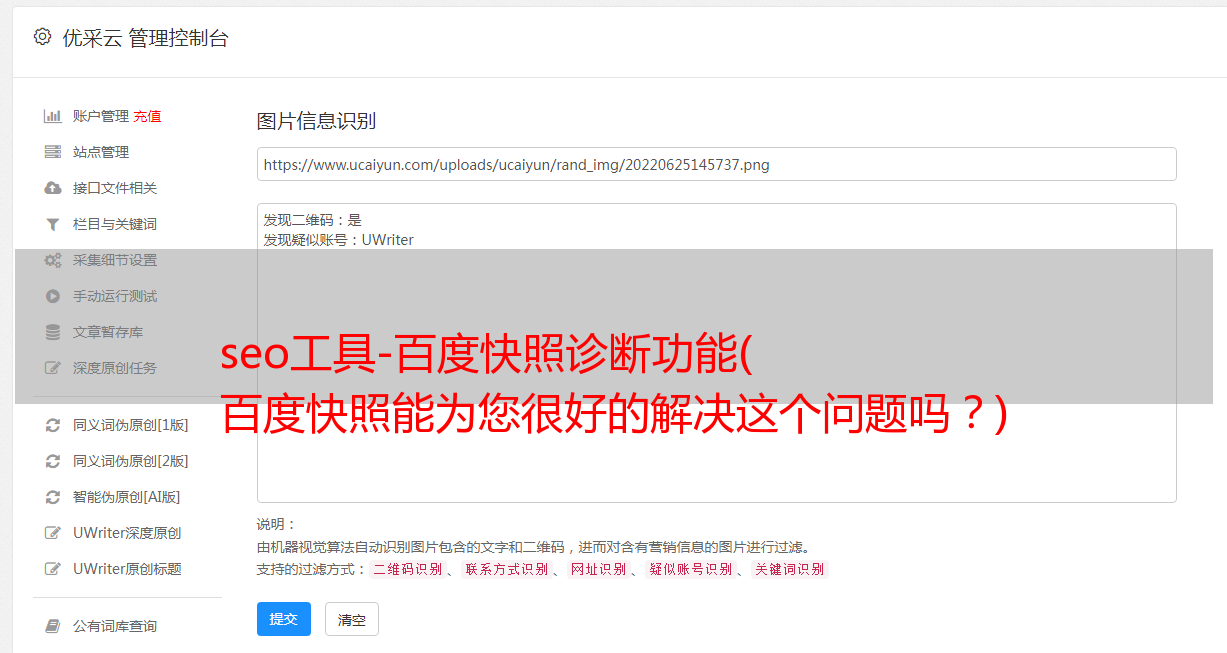Open 账户管理 in the sidebar
Screen dimensions: 1227x653
101,116
